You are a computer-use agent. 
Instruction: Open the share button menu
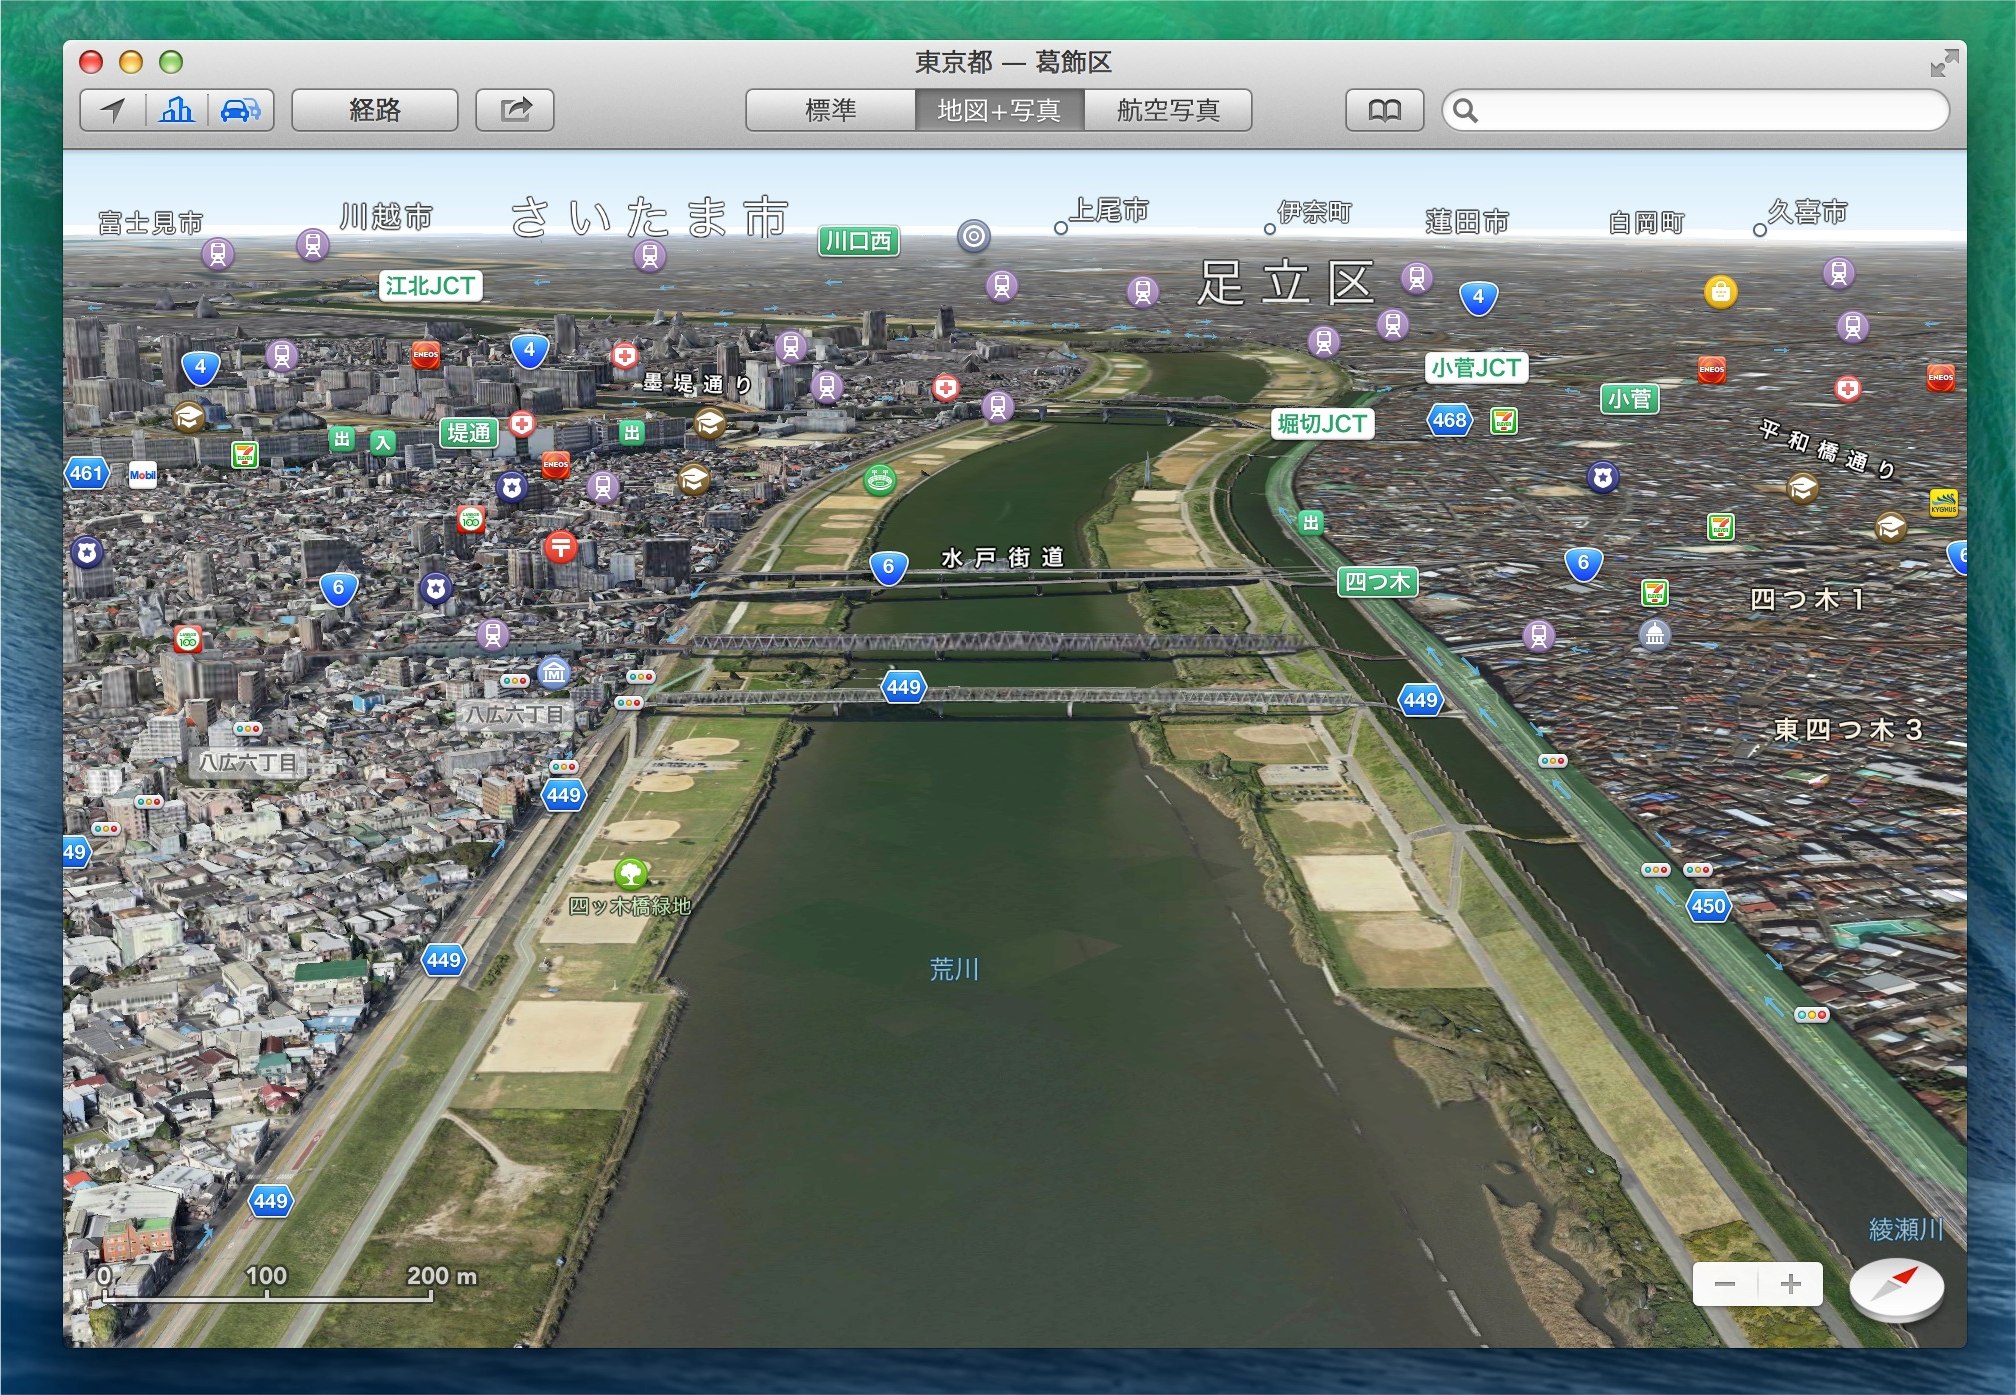515,110
